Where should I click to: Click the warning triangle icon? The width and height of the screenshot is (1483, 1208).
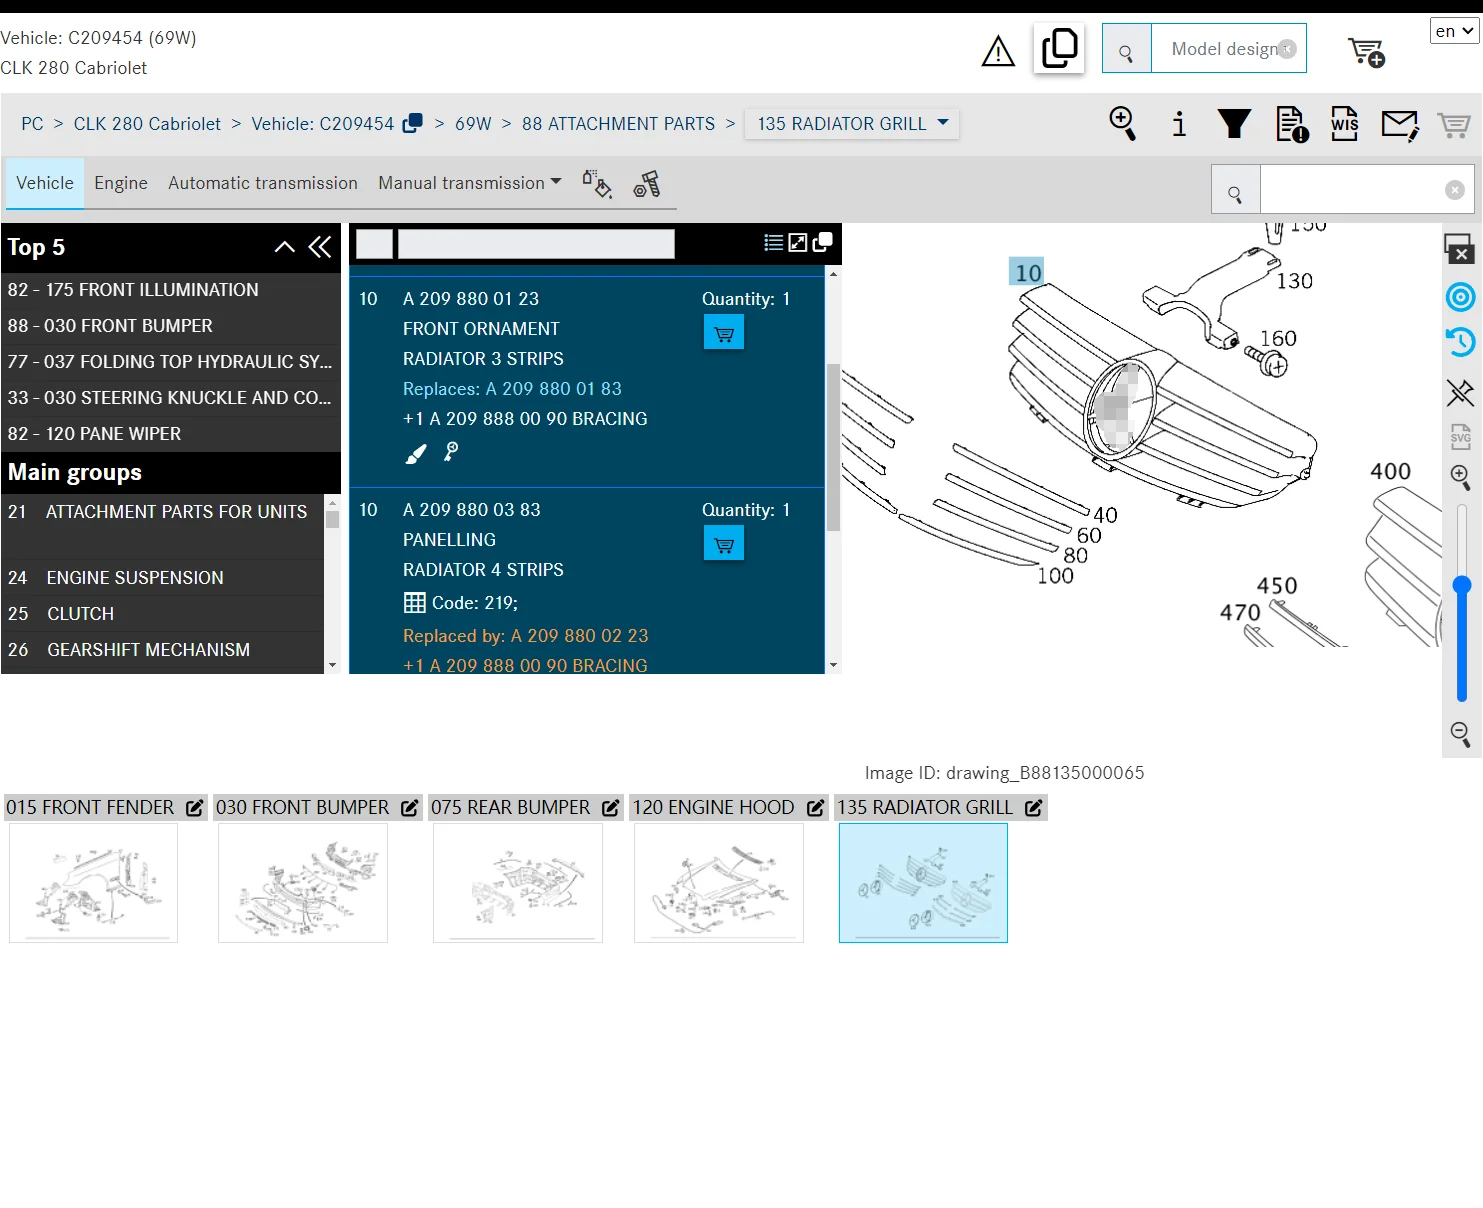pyautogui.click(x=998, y=50)
